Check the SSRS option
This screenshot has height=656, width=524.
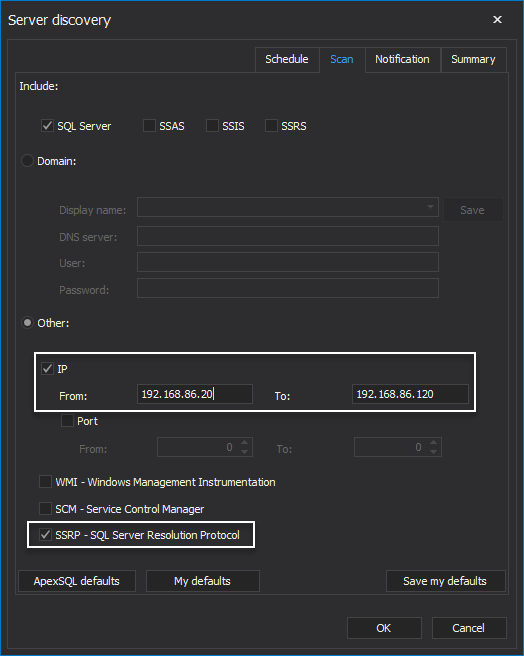[x=271, y=126]
